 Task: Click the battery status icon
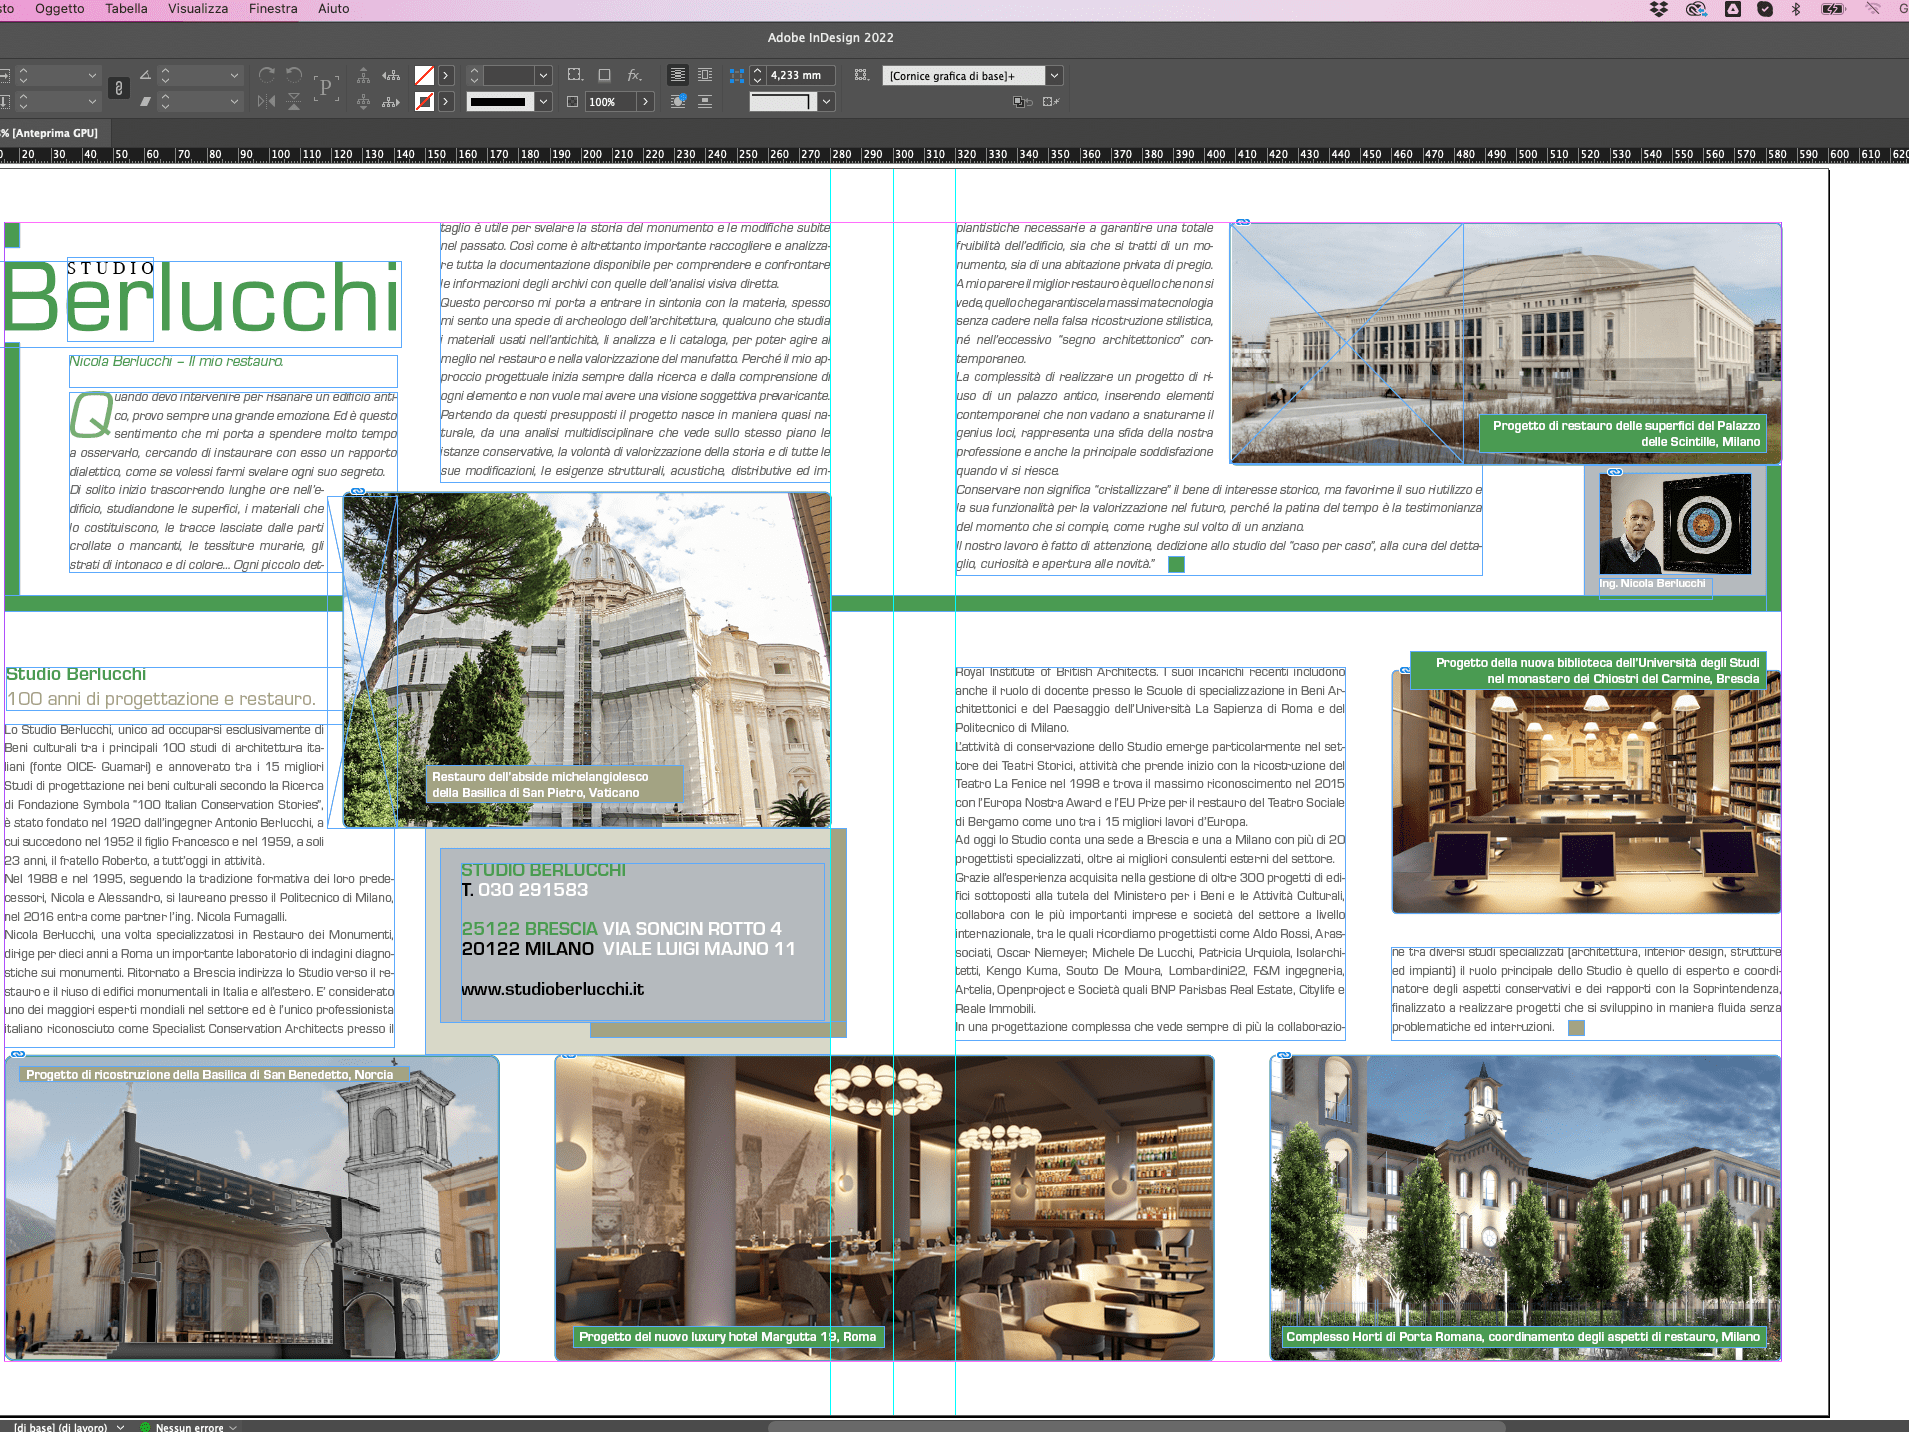coord(1833,9)
